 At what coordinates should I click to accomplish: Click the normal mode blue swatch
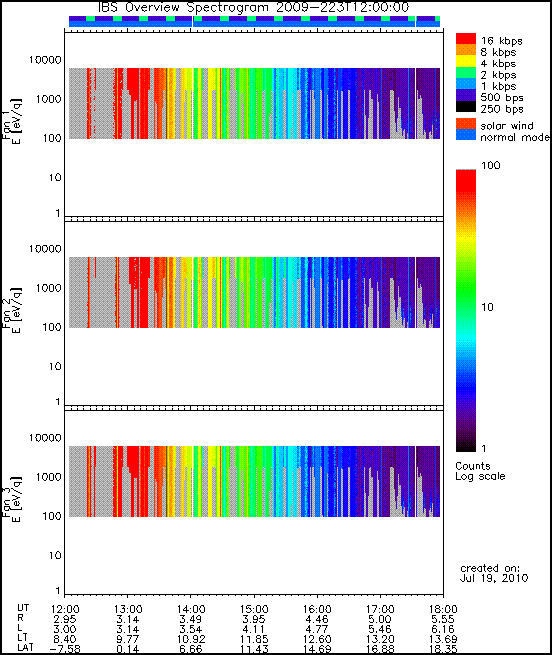coord(466,135)
